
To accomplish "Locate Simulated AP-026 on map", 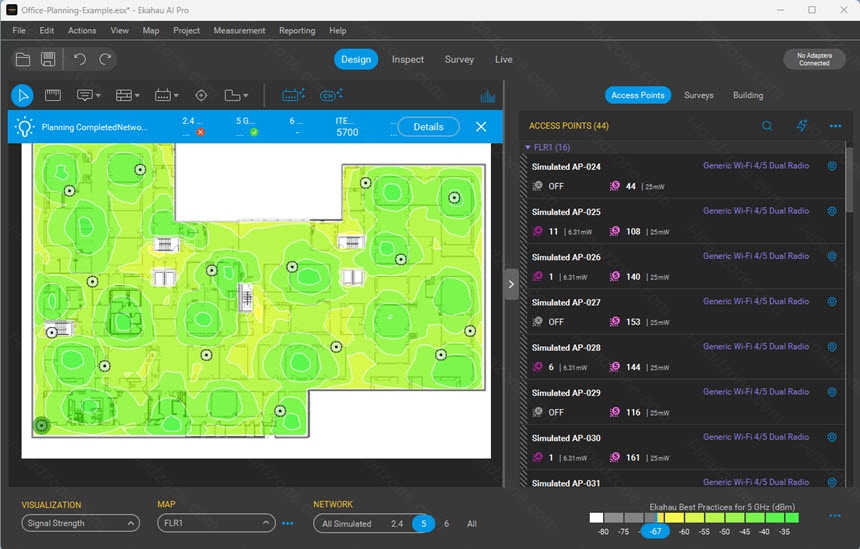I will (832, 256).
